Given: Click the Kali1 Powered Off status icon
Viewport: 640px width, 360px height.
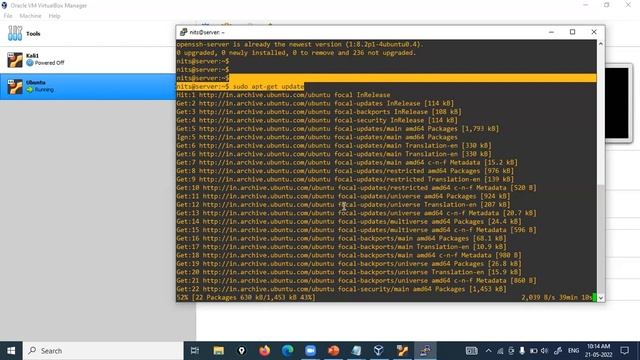Looking at the screenshot, I should click(30, 62).
